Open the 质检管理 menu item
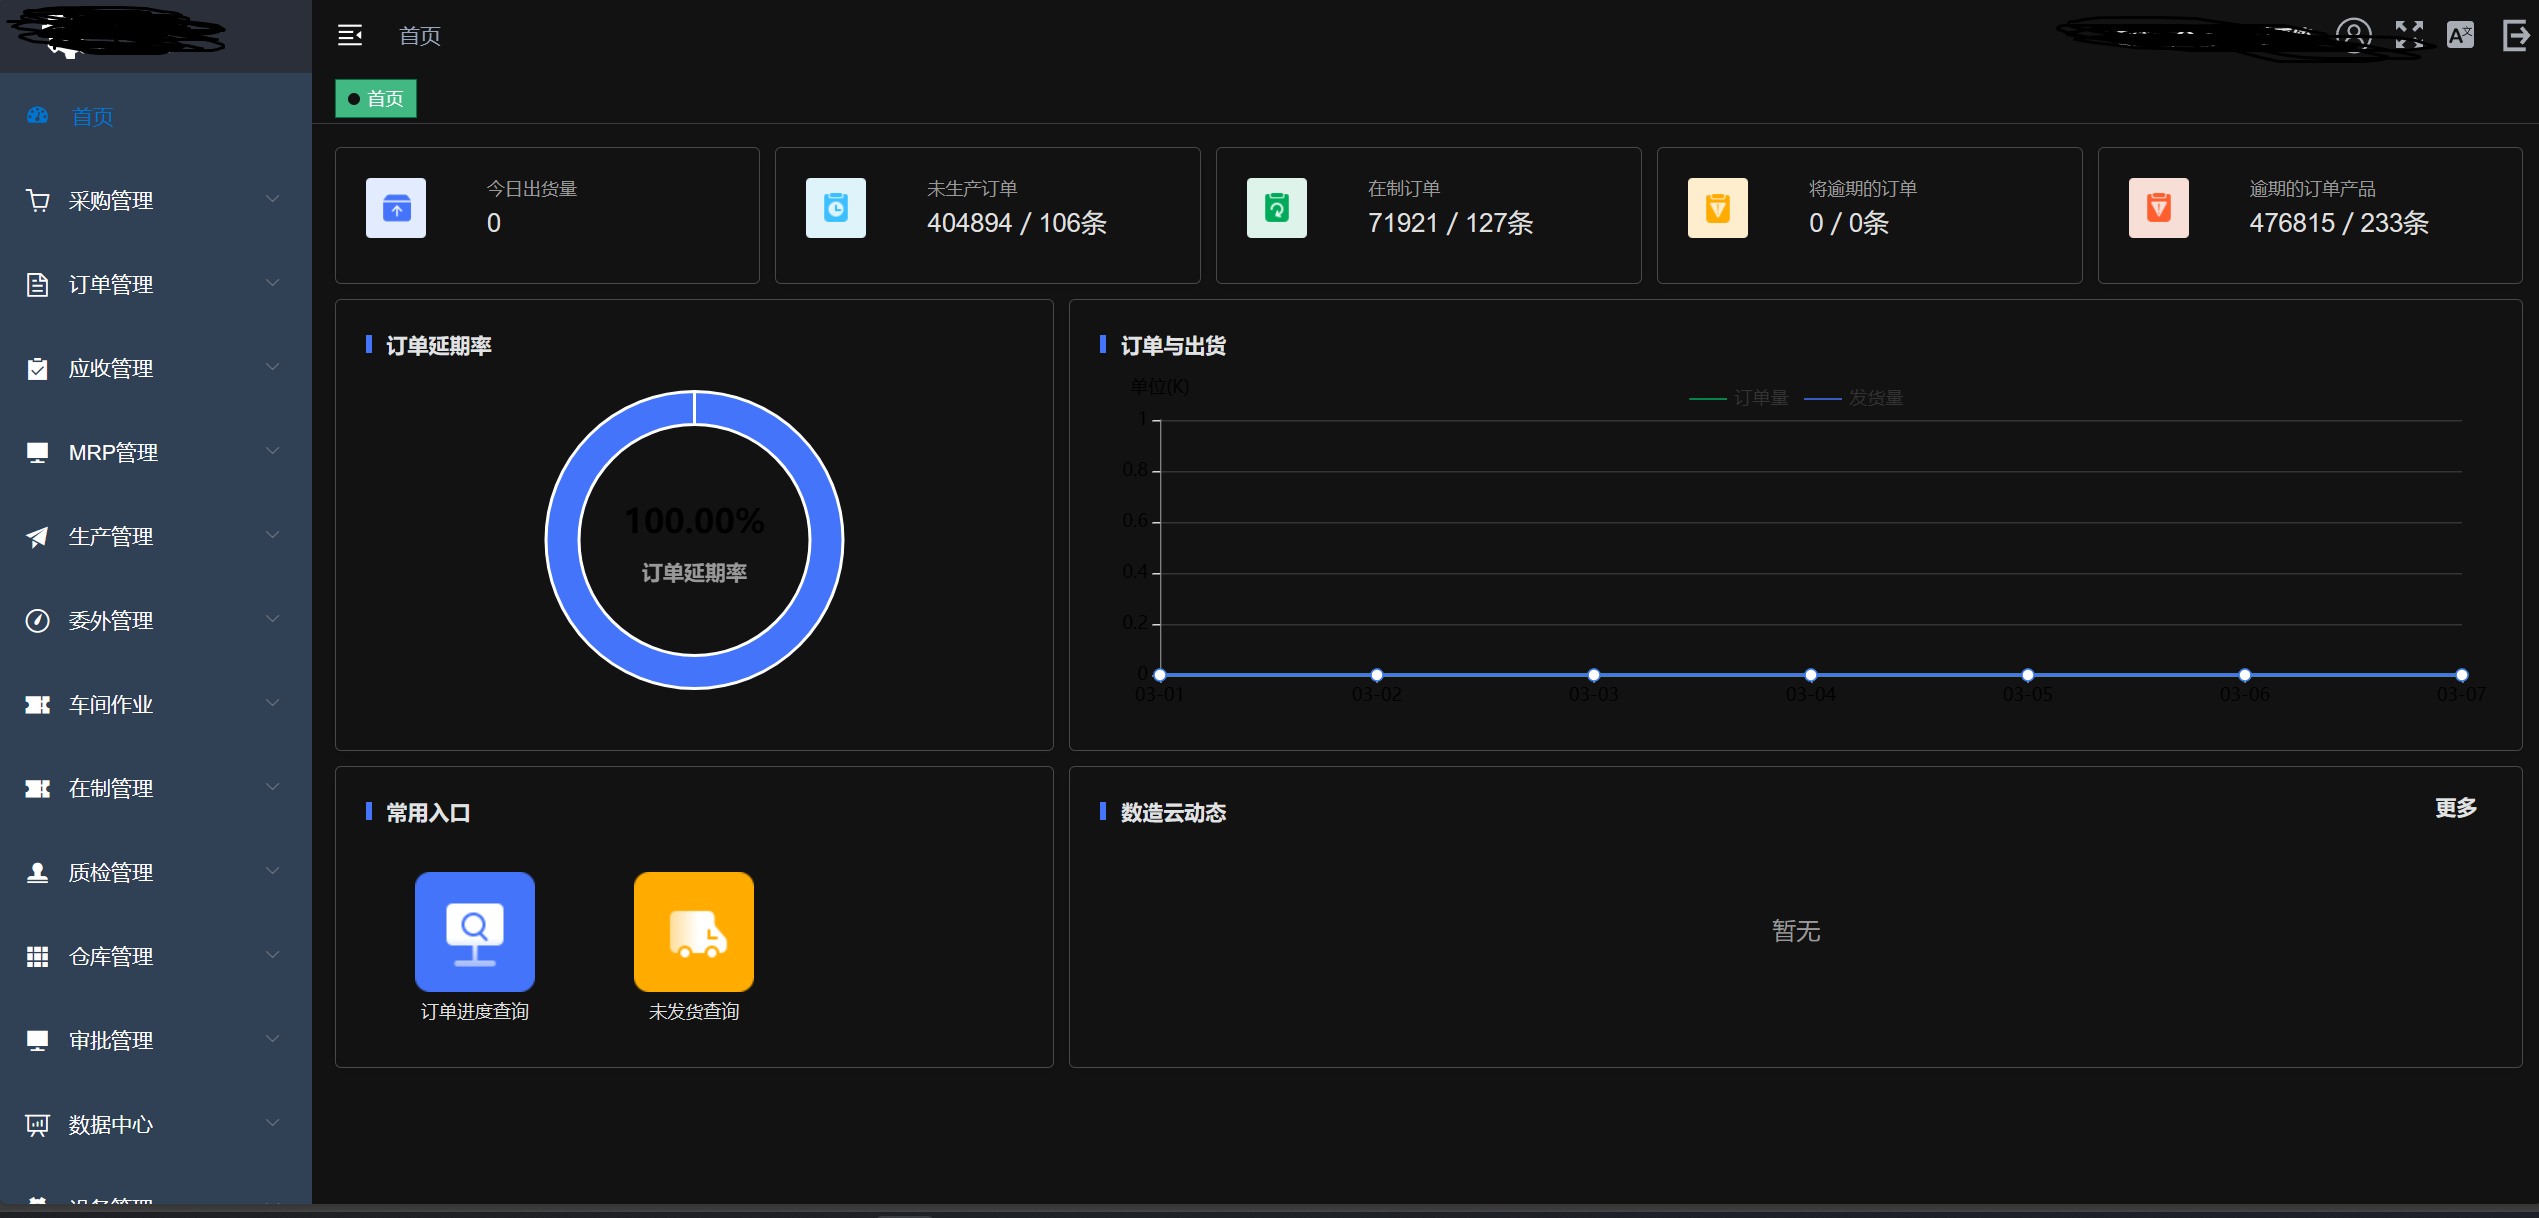This screenshot has height=1218, width=2539. [x=156, y=873]
